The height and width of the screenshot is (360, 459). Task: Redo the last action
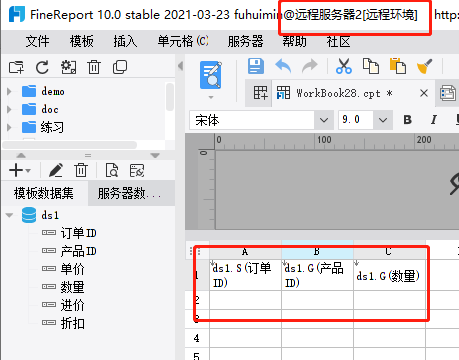point(310,66)
